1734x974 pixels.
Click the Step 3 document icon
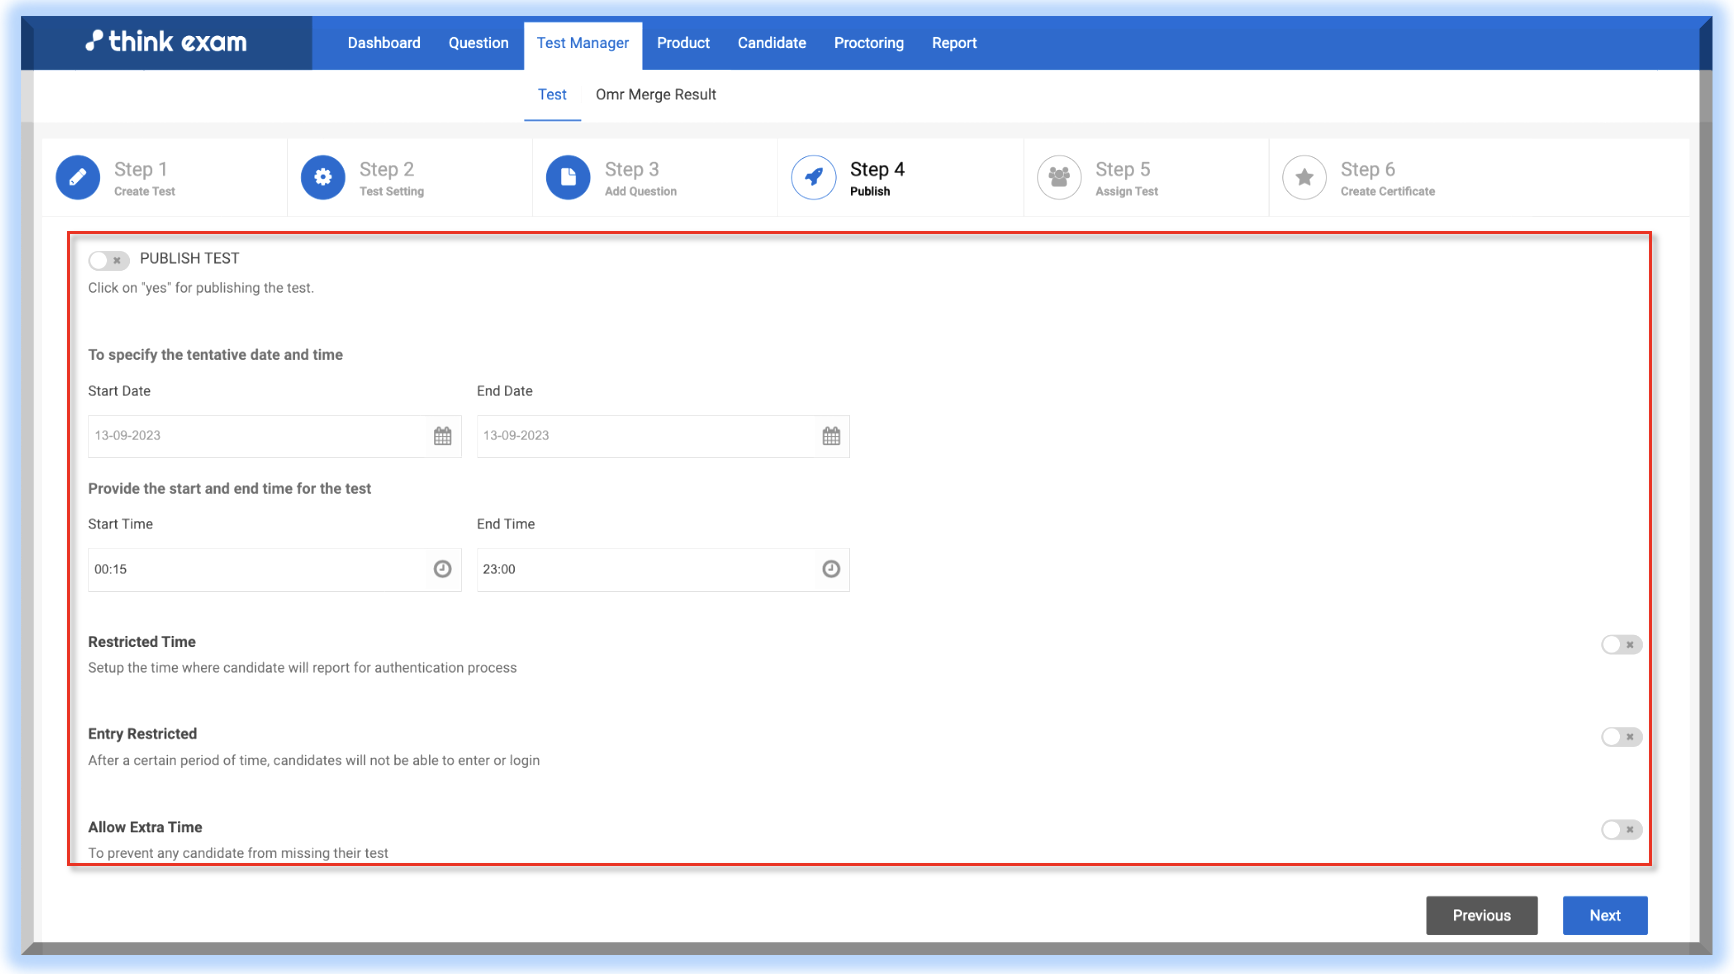click(x=568, y=178)
